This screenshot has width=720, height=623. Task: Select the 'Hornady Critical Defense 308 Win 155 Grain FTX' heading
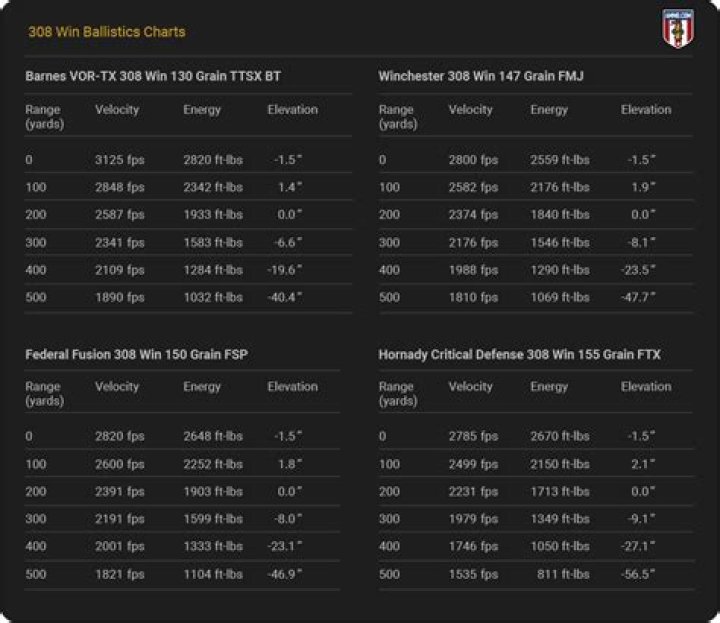coord(519,354)
